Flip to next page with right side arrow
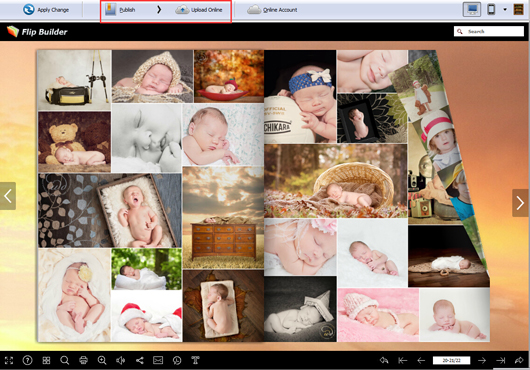This screenshot has width=530, height=370. coord(520,203)
